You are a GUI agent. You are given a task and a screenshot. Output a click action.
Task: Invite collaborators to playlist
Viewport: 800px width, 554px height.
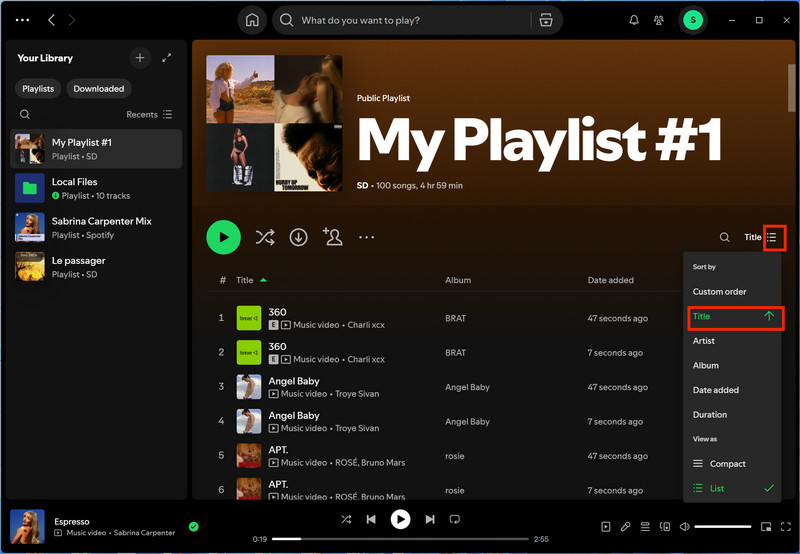click(x=333, y=237)
